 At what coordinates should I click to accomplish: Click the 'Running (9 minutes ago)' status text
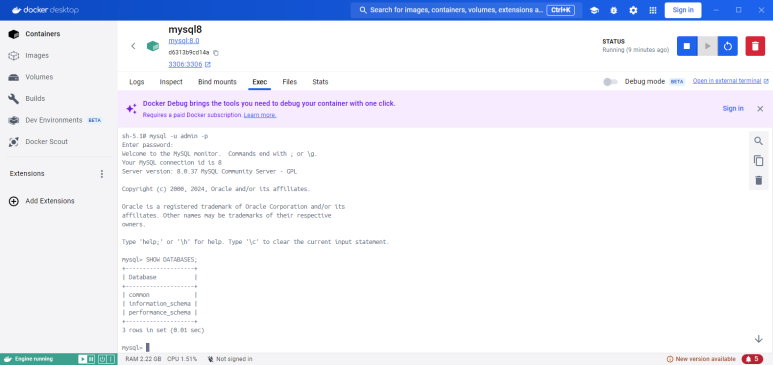(x=635, y=50)
